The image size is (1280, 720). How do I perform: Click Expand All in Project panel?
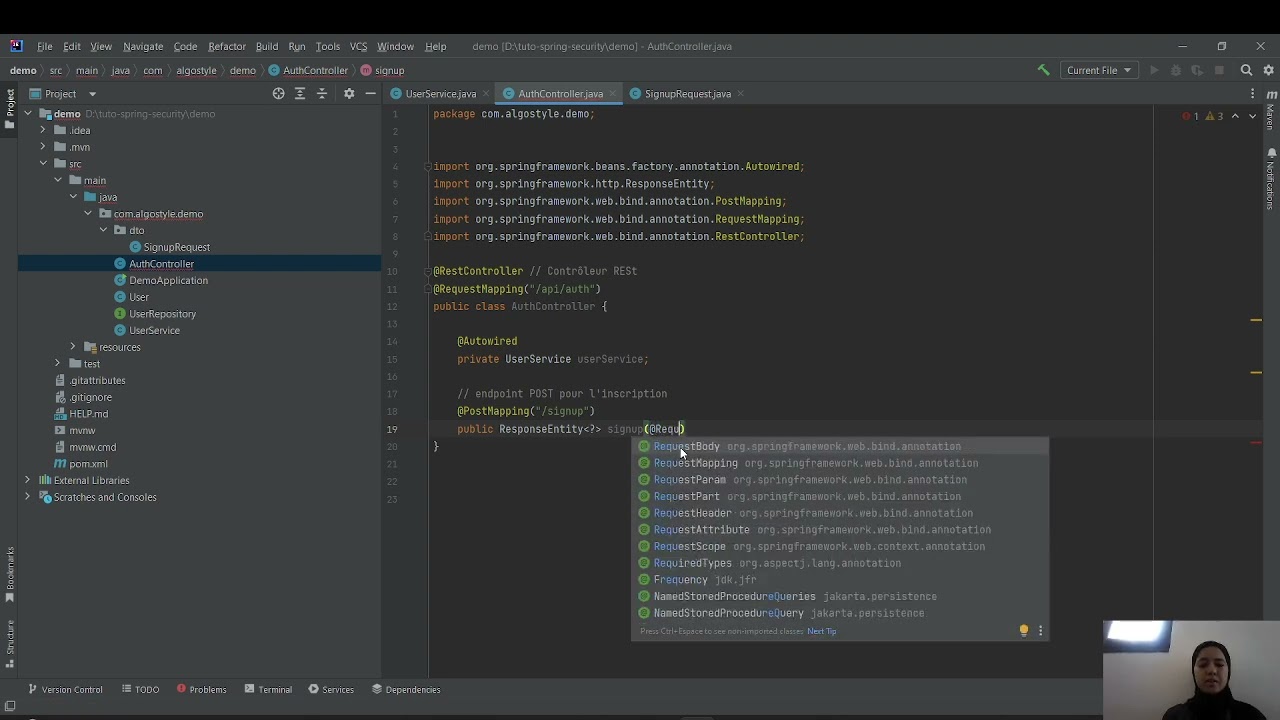[x=300, y=93]
